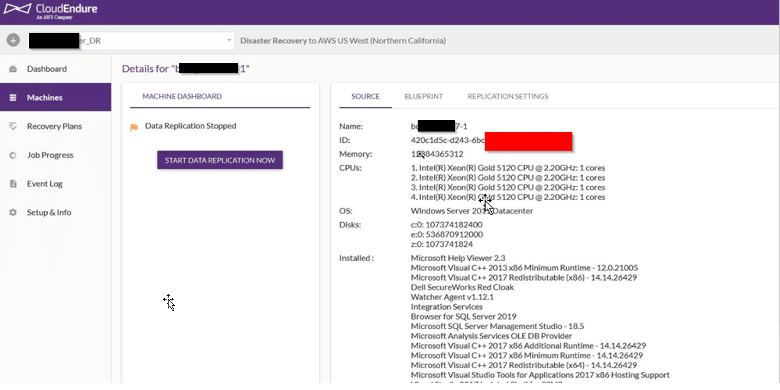
Task: Click the Details for machine heading
Action: click(186, 69)
